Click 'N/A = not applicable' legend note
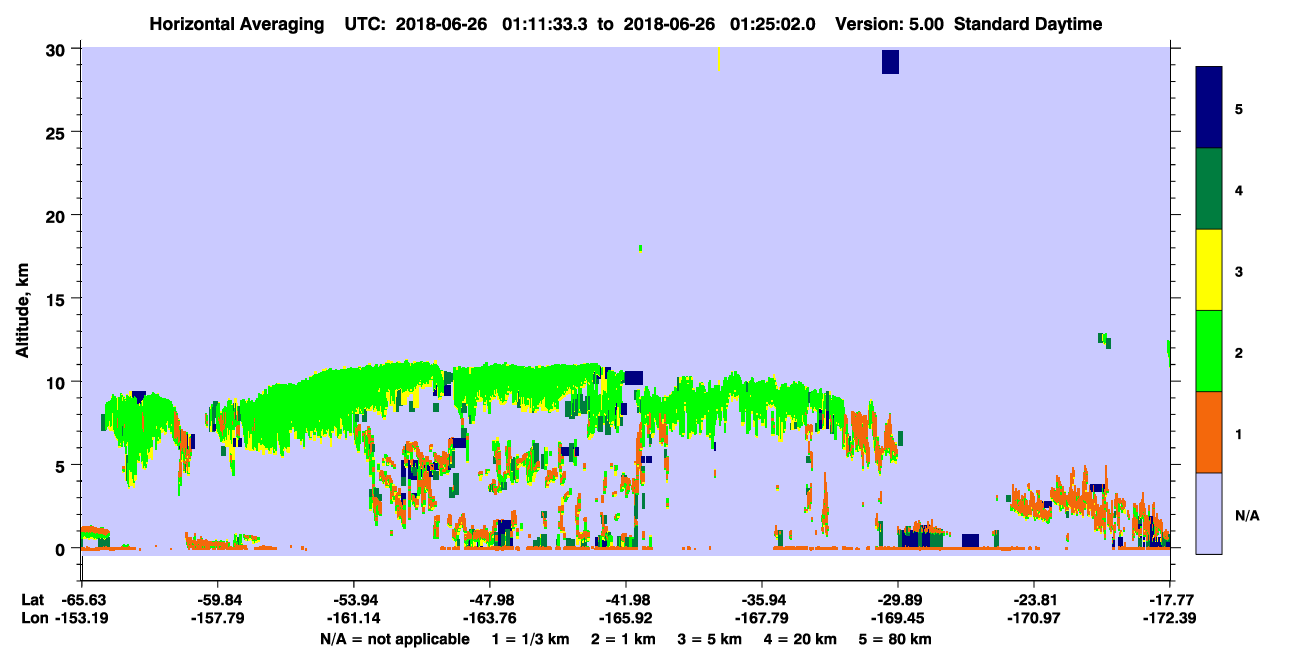Screen dimensions: 1300x667 coord(394,639)
